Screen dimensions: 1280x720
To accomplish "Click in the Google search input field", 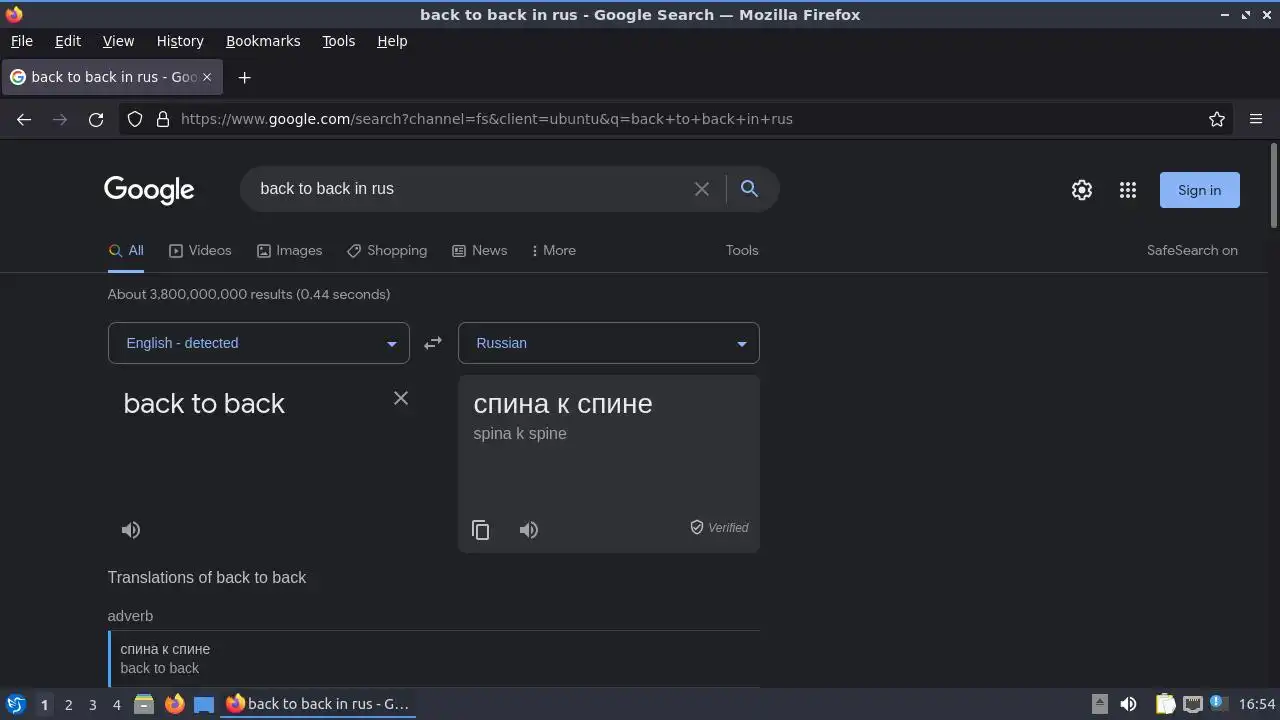I will (470, 189).
